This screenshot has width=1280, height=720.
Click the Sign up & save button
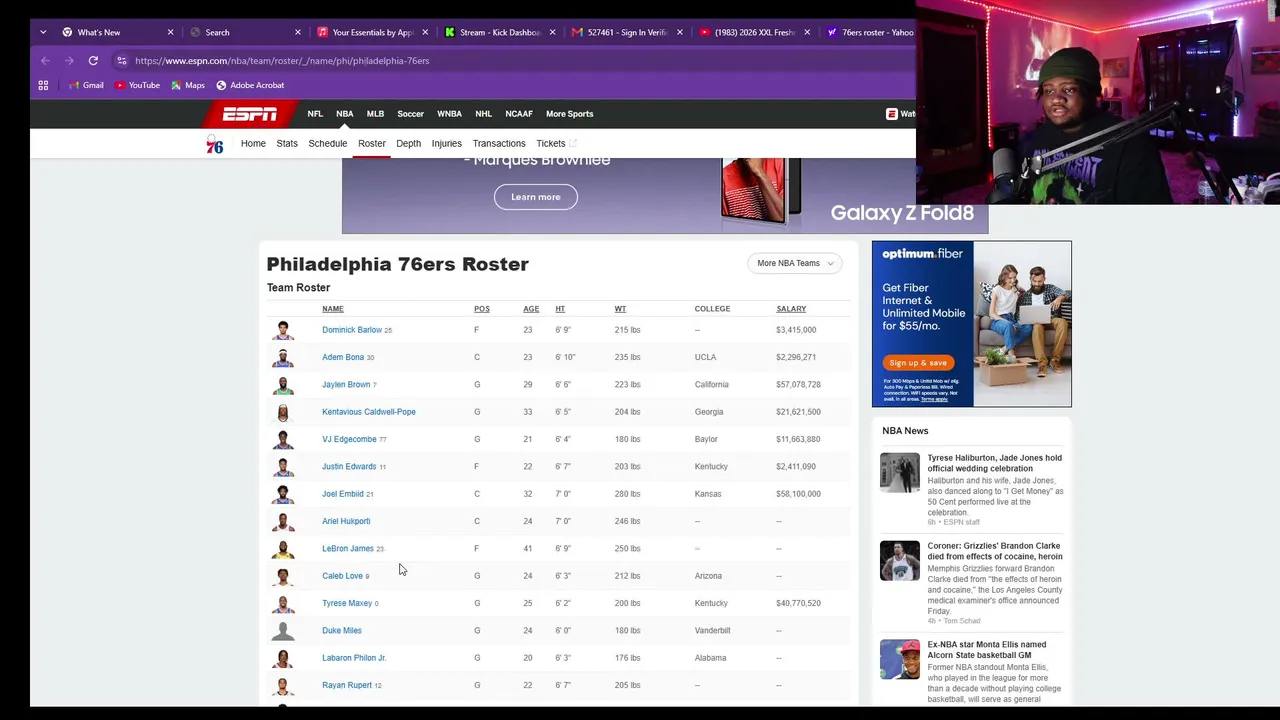point(918,363)
